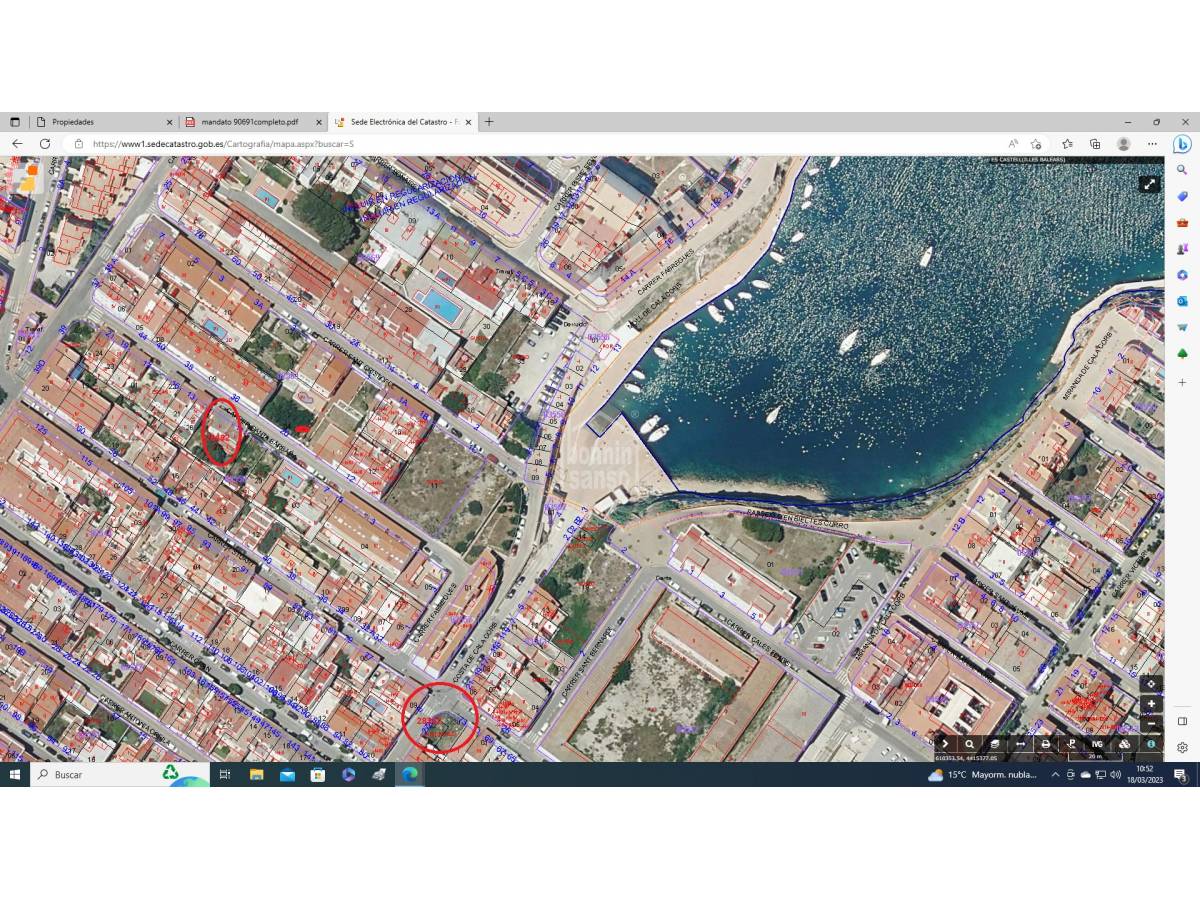Screen dimensions: 1200x900
Task: Toggle fullscreen map view
Action: click(x=1150, y=184)
